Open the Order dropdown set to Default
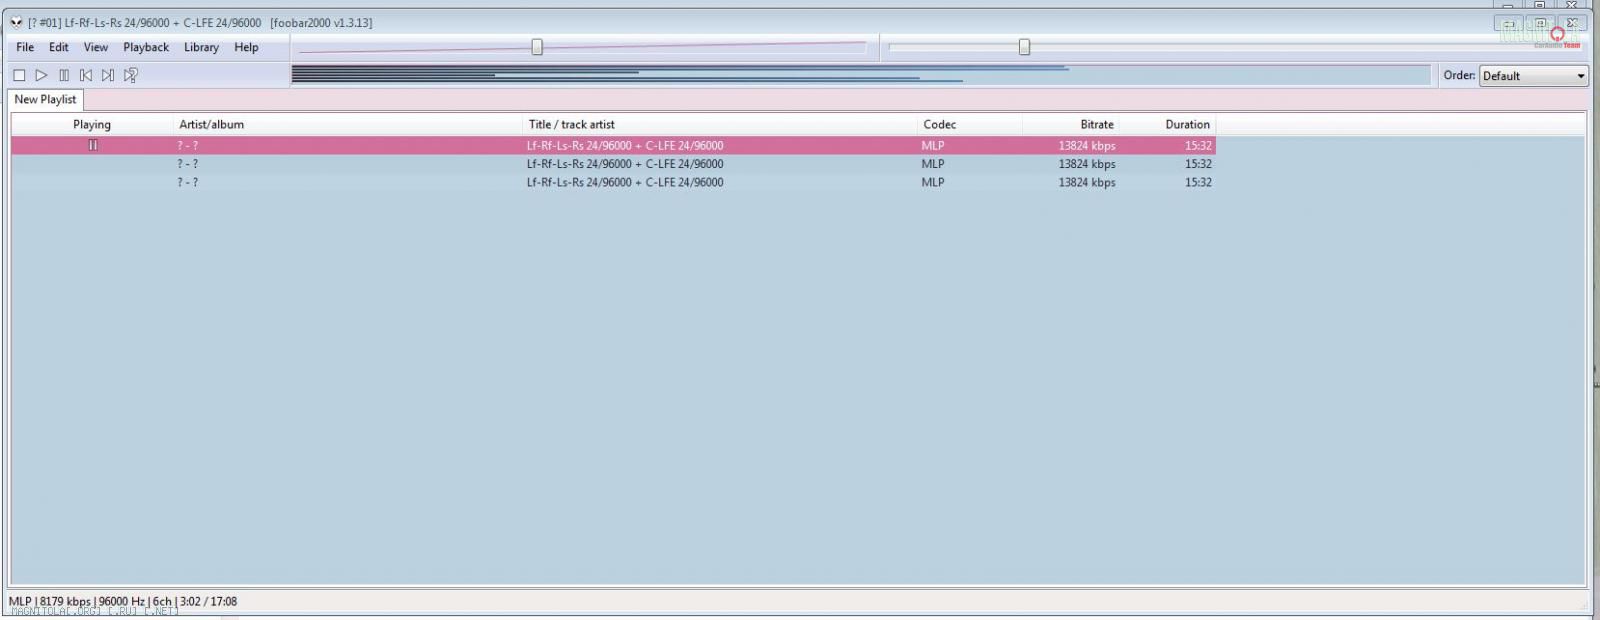 tap(1533, 76)
